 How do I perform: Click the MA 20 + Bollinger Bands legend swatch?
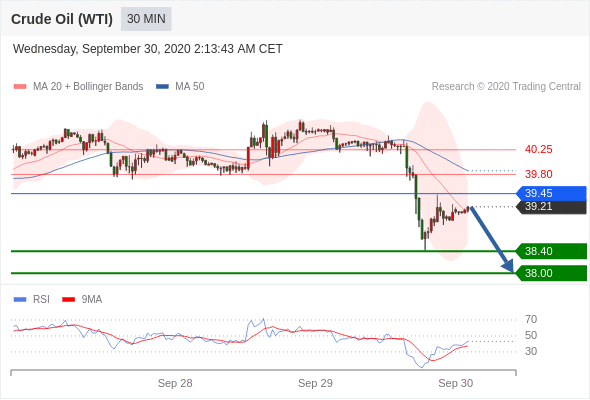tap(20, 87)
